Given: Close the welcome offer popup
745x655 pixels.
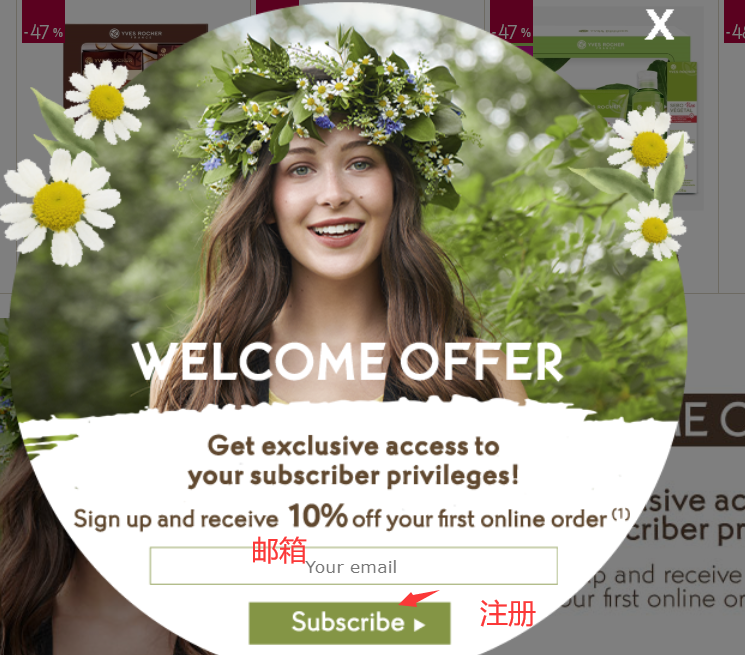Looking at the screenshot, I should tap(659, 24).
